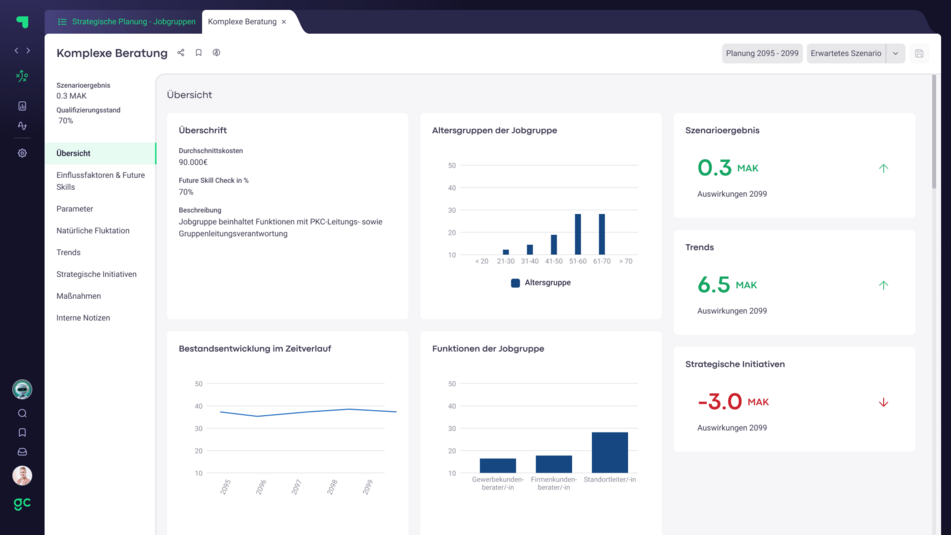Open the inbox icon in the left sidebar
This screenshot has width=951, height=535.
coord(22,451)
